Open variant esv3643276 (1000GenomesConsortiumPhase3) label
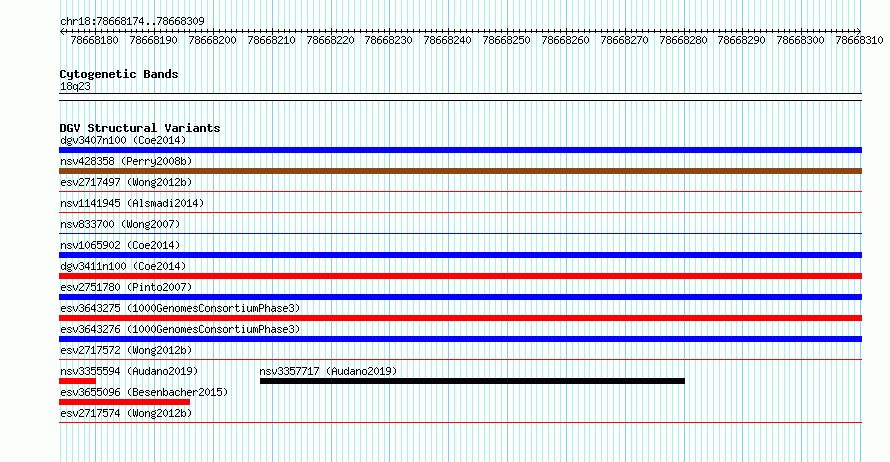This screenshot has height=462, width=890. point(180,329)
